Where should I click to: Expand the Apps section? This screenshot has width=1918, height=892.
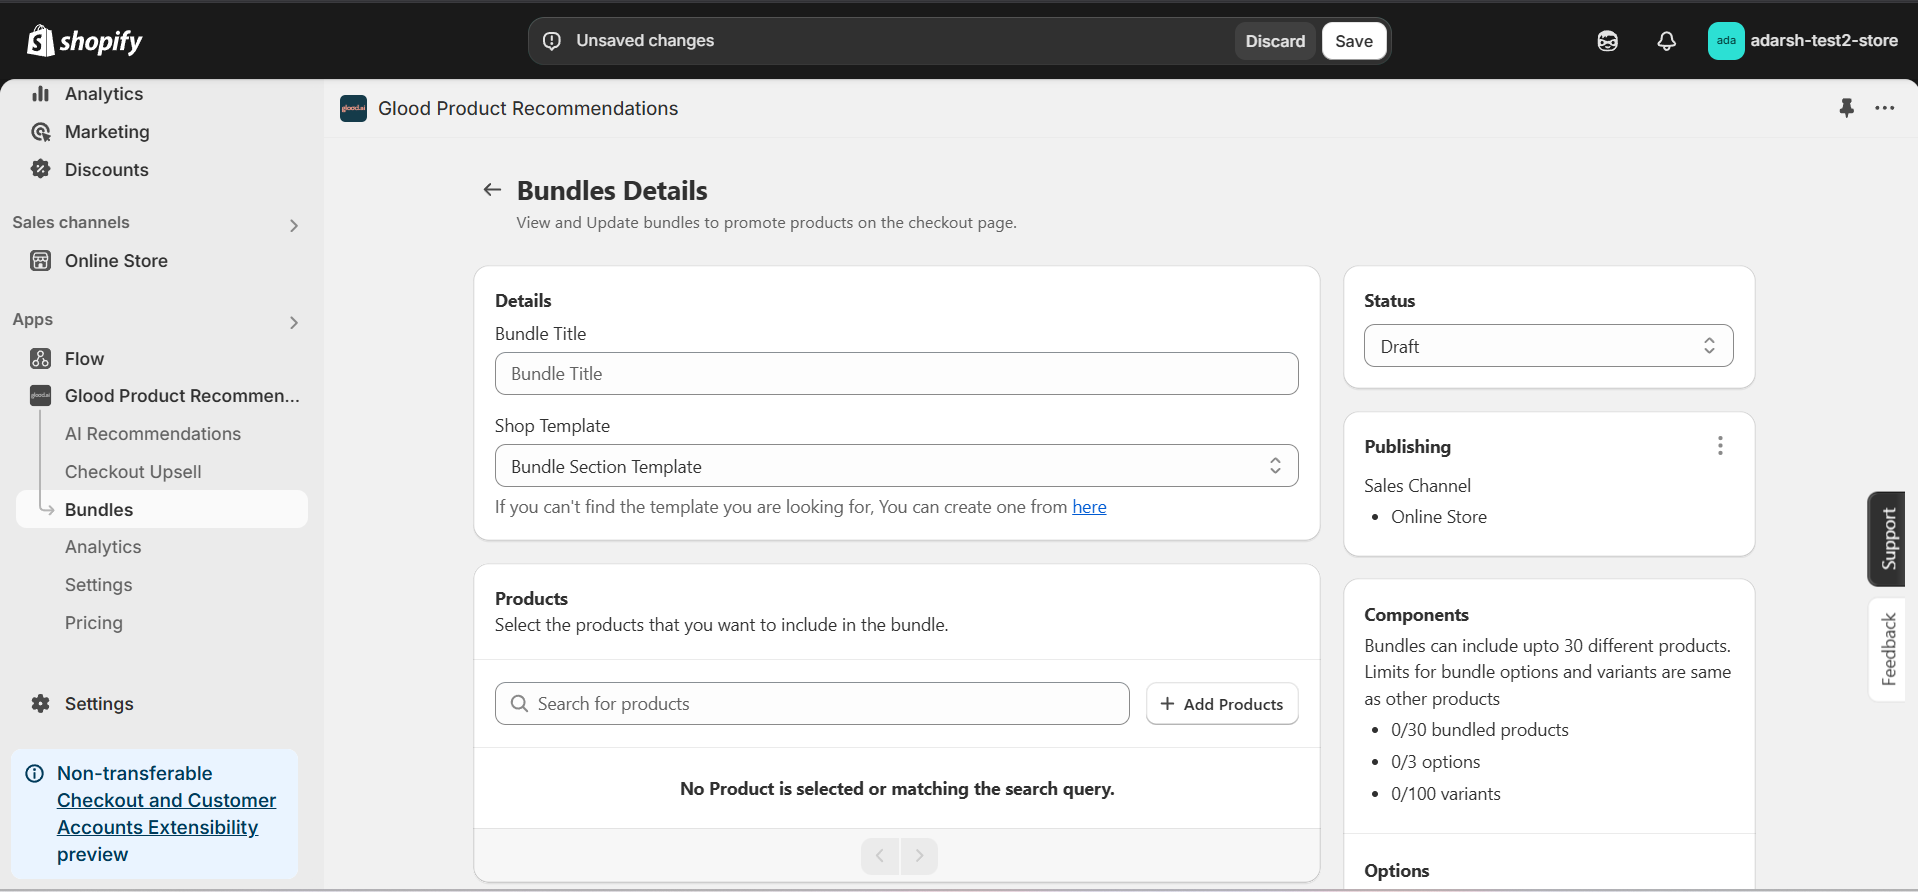pos(293,322)
